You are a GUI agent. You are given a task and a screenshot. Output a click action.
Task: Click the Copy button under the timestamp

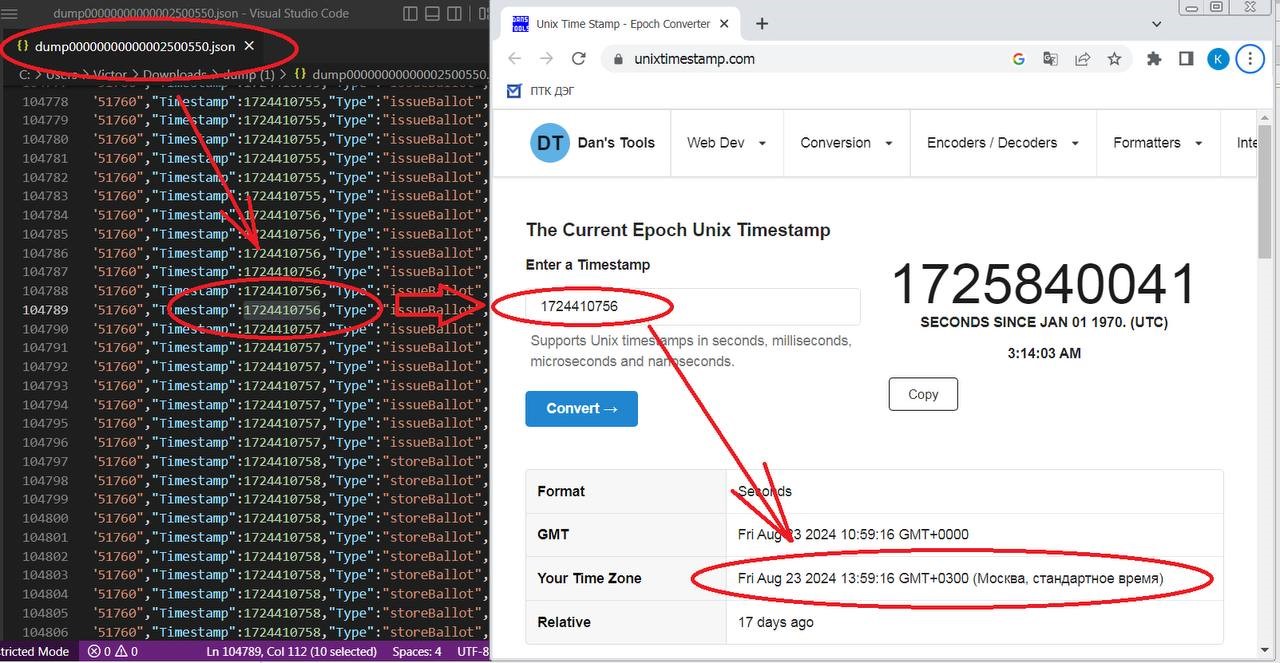923,394
